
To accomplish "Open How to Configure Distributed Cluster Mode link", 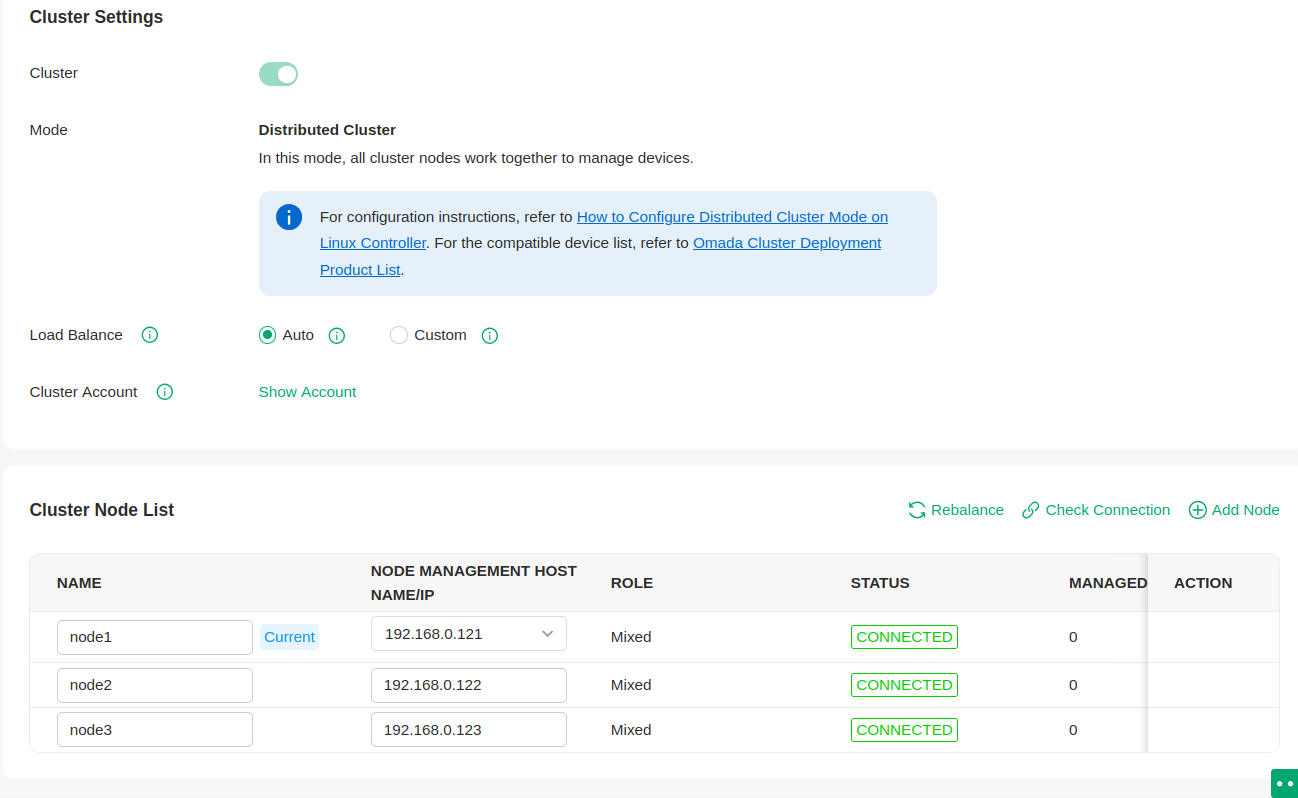I will (732, 217).
